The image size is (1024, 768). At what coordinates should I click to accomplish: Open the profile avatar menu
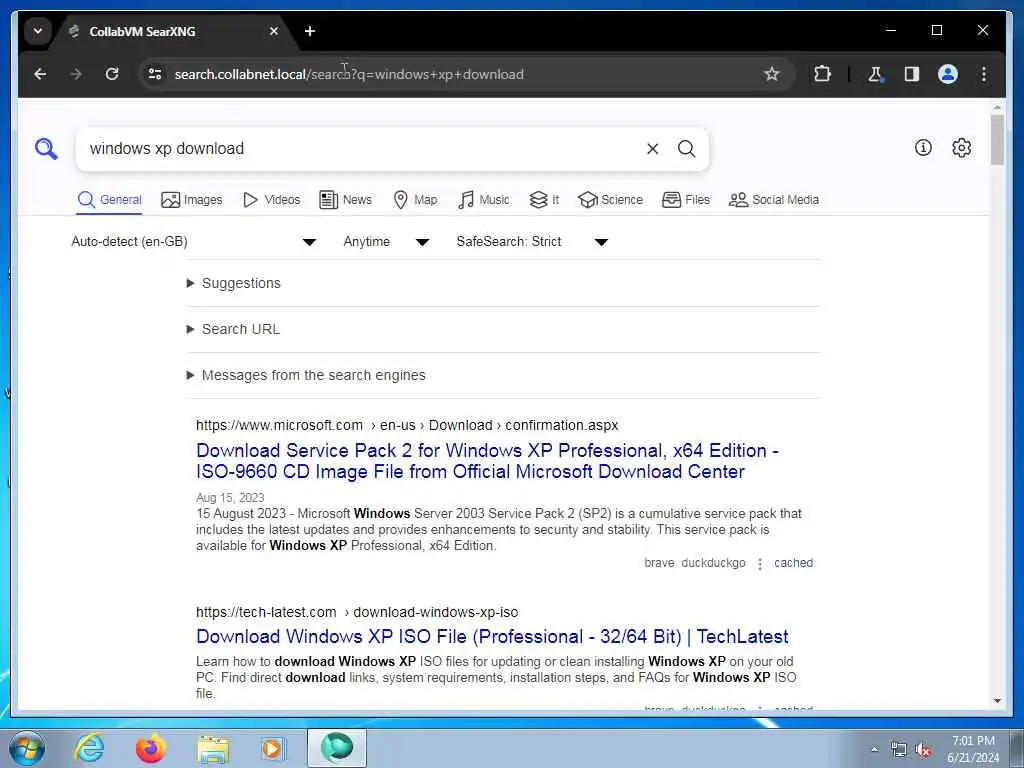[x=948, y=74]
